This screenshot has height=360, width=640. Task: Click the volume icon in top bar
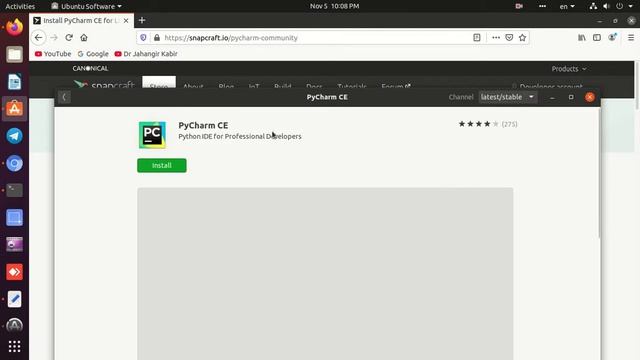click(607, 6)
